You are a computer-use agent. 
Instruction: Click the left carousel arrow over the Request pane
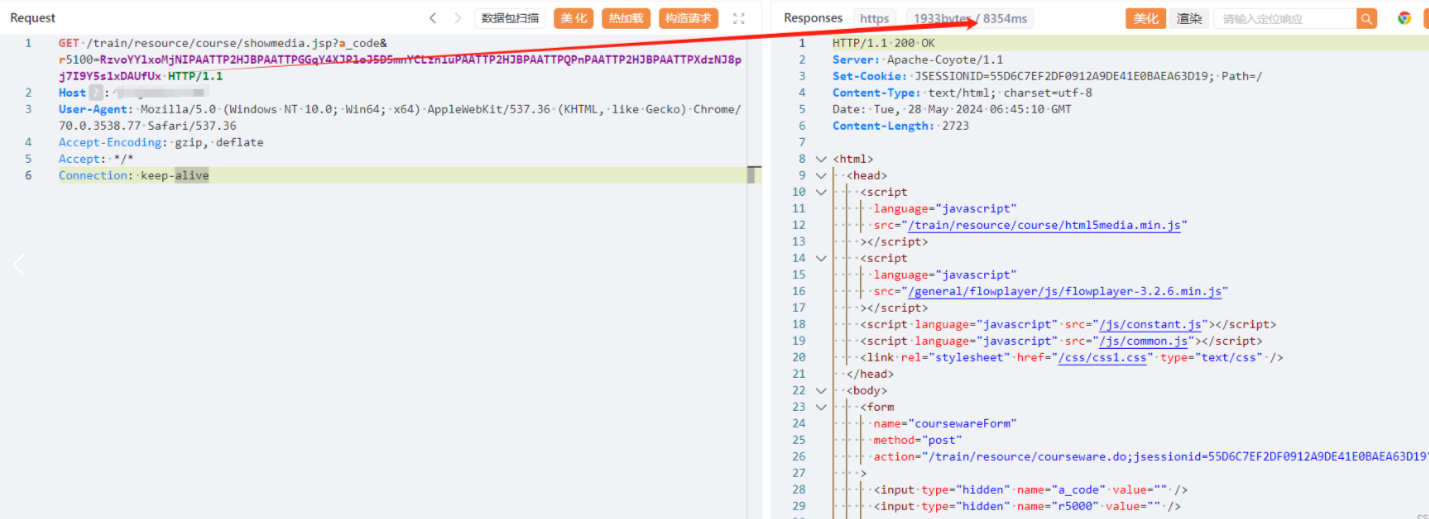click(x=18, y=265)
